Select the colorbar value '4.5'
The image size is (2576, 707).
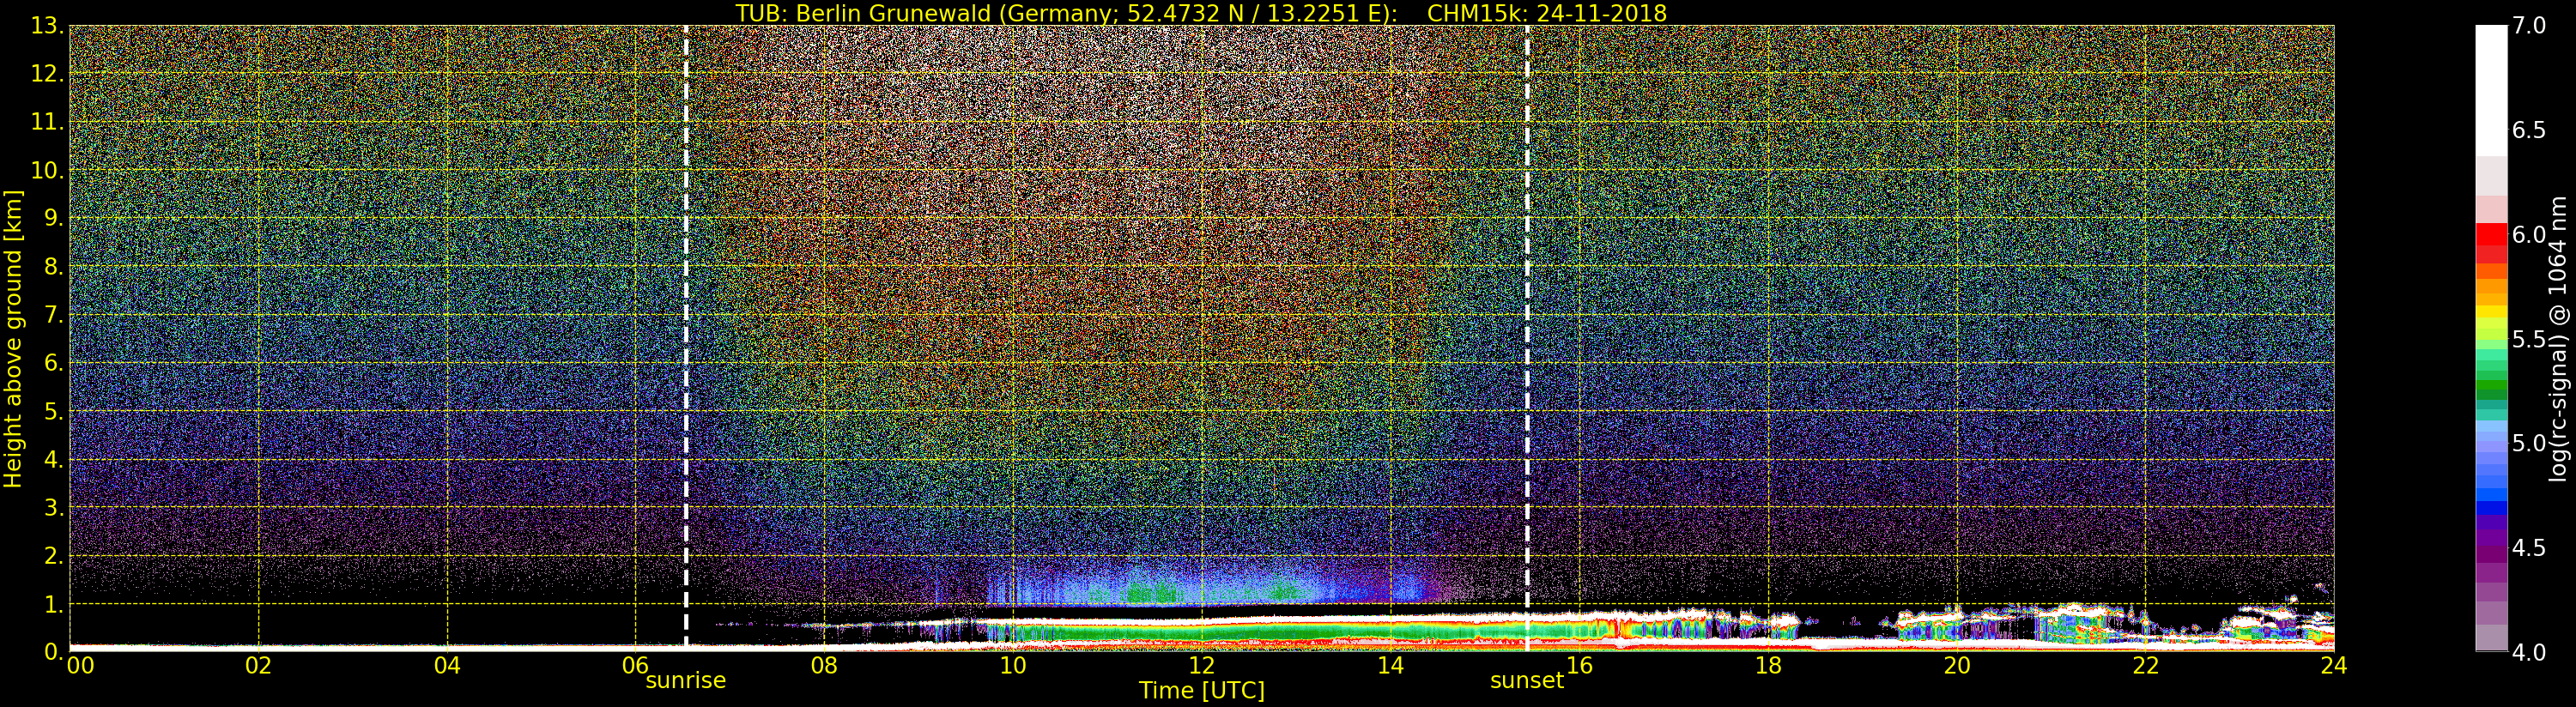(2528, 549)
